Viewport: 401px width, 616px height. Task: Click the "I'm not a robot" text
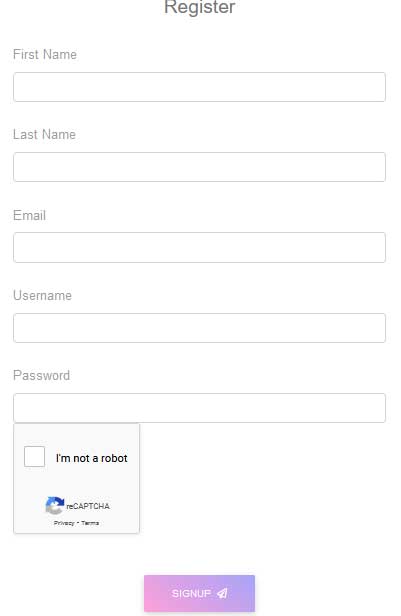click(92, 458)
